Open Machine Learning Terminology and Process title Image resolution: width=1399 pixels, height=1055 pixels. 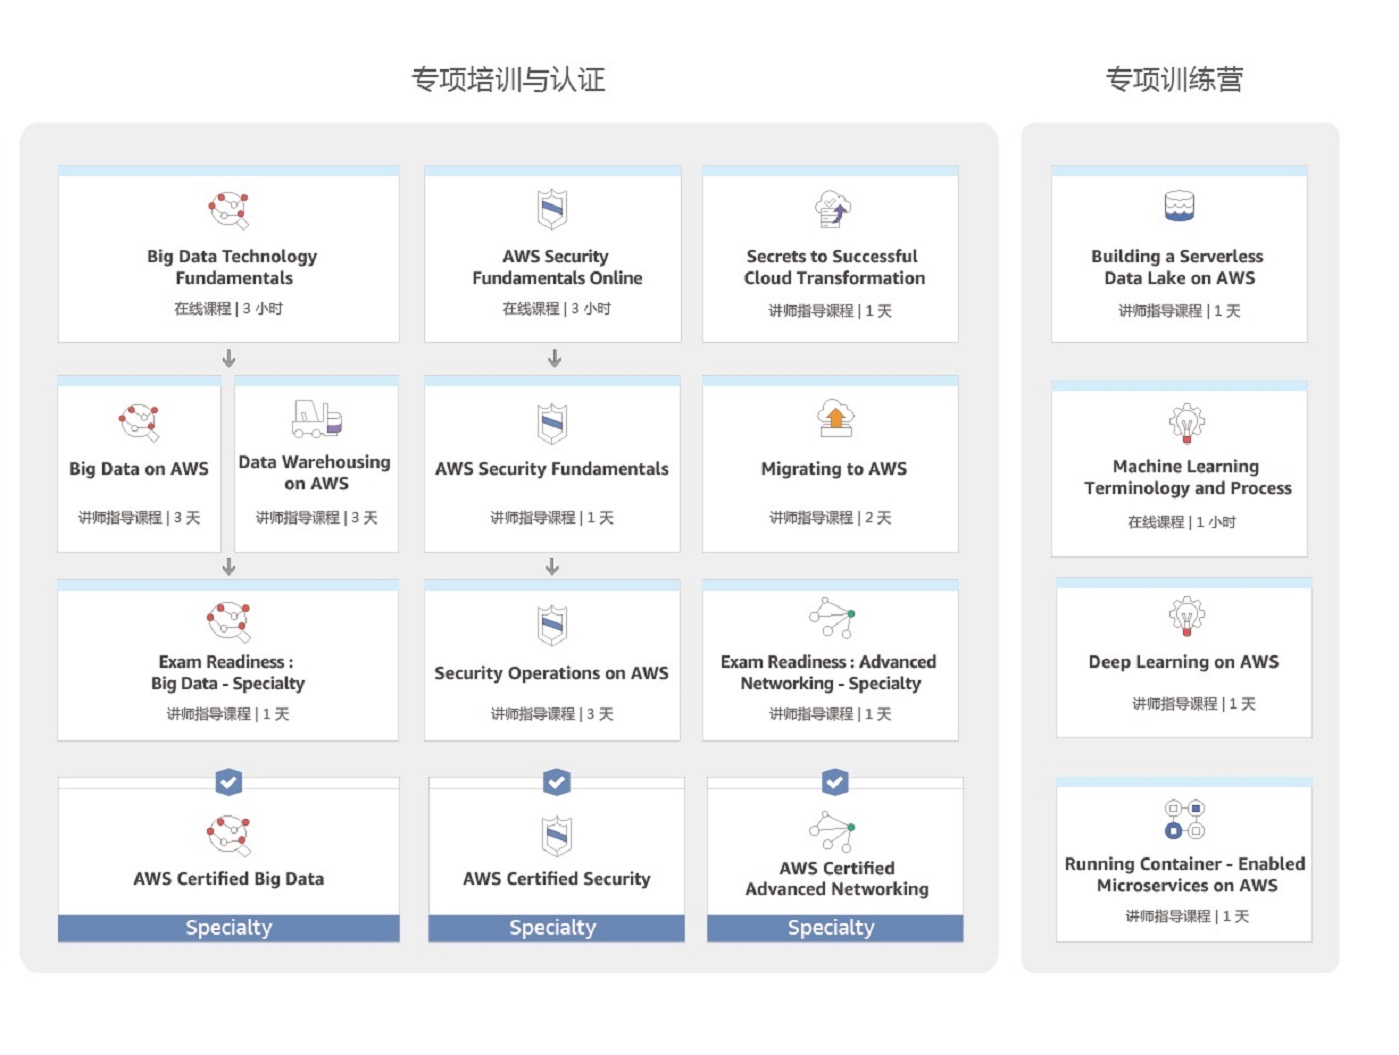[x=1187, y=477]
